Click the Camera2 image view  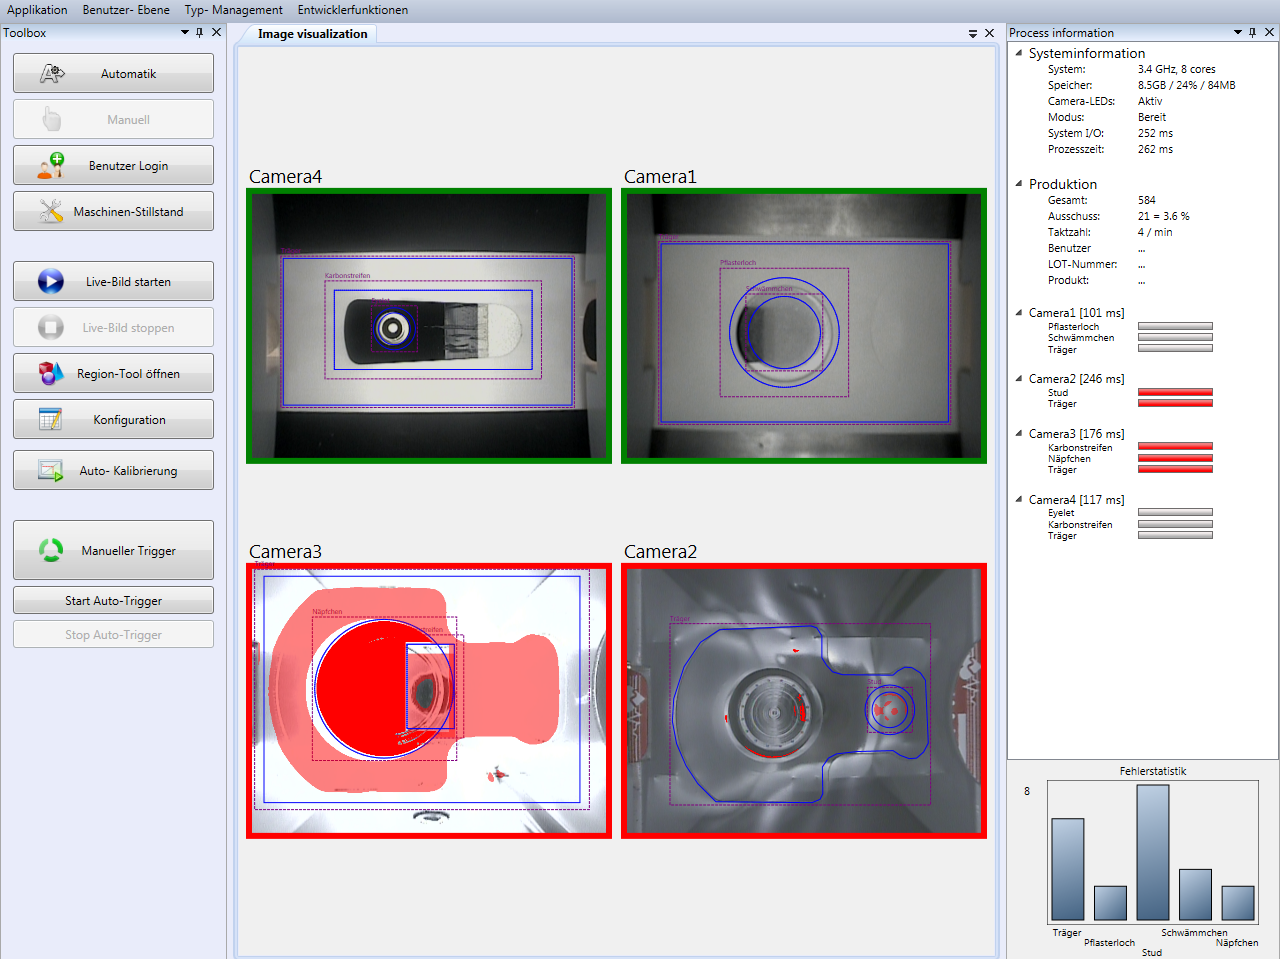click(804, 701)
